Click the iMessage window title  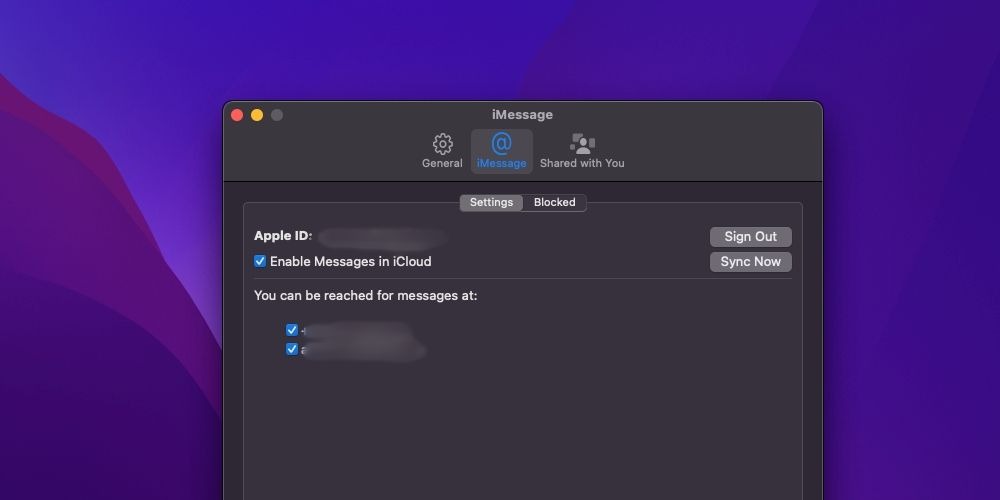pos(522,115)
